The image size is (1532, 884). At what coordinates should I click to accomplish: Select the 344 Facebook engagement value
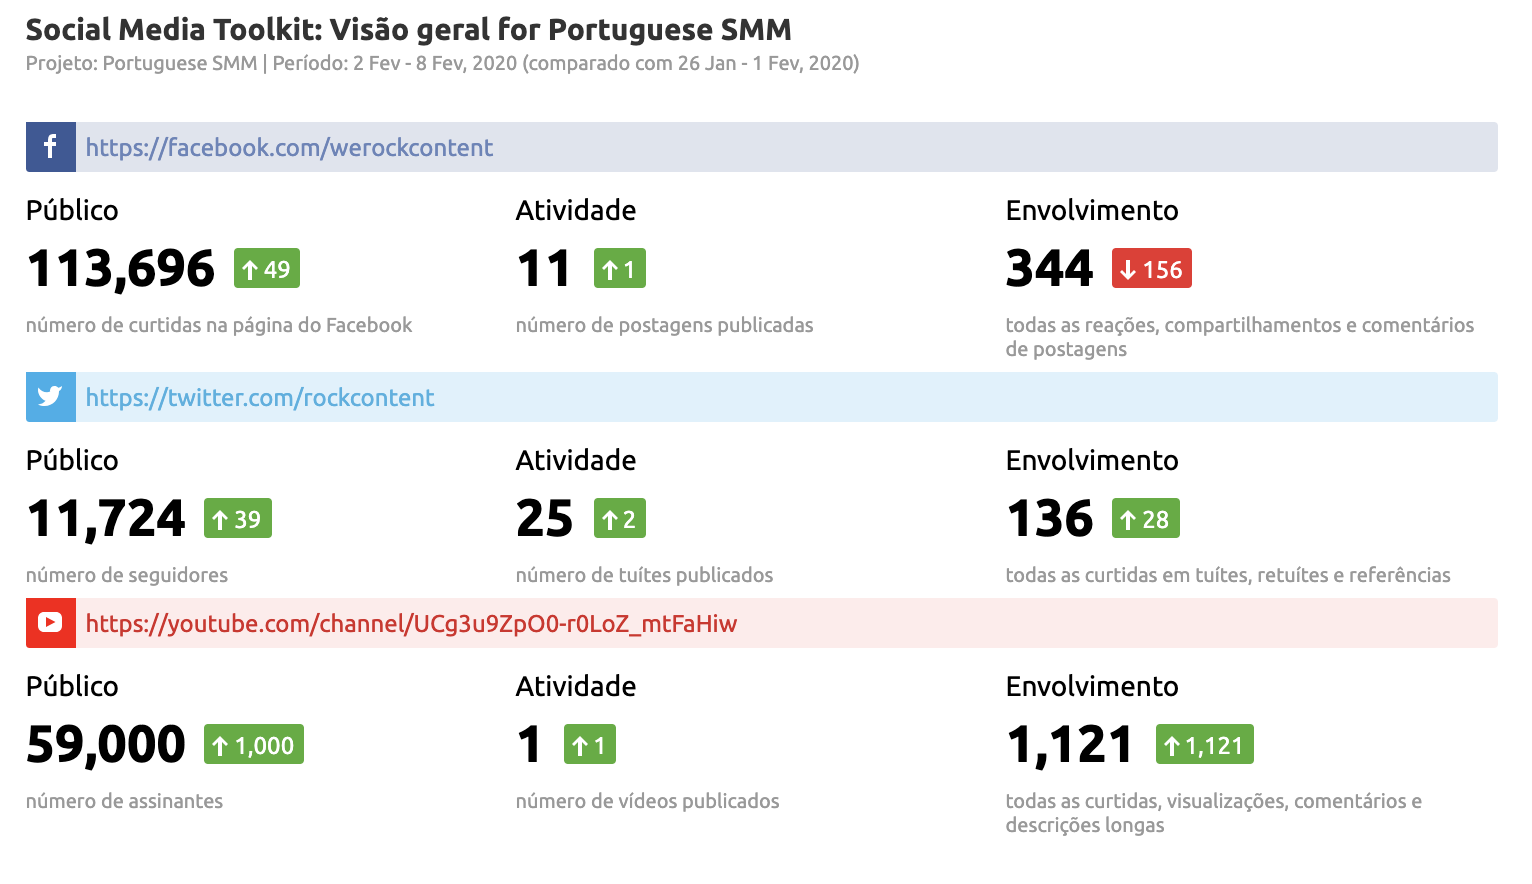[x=1050, y=269]
